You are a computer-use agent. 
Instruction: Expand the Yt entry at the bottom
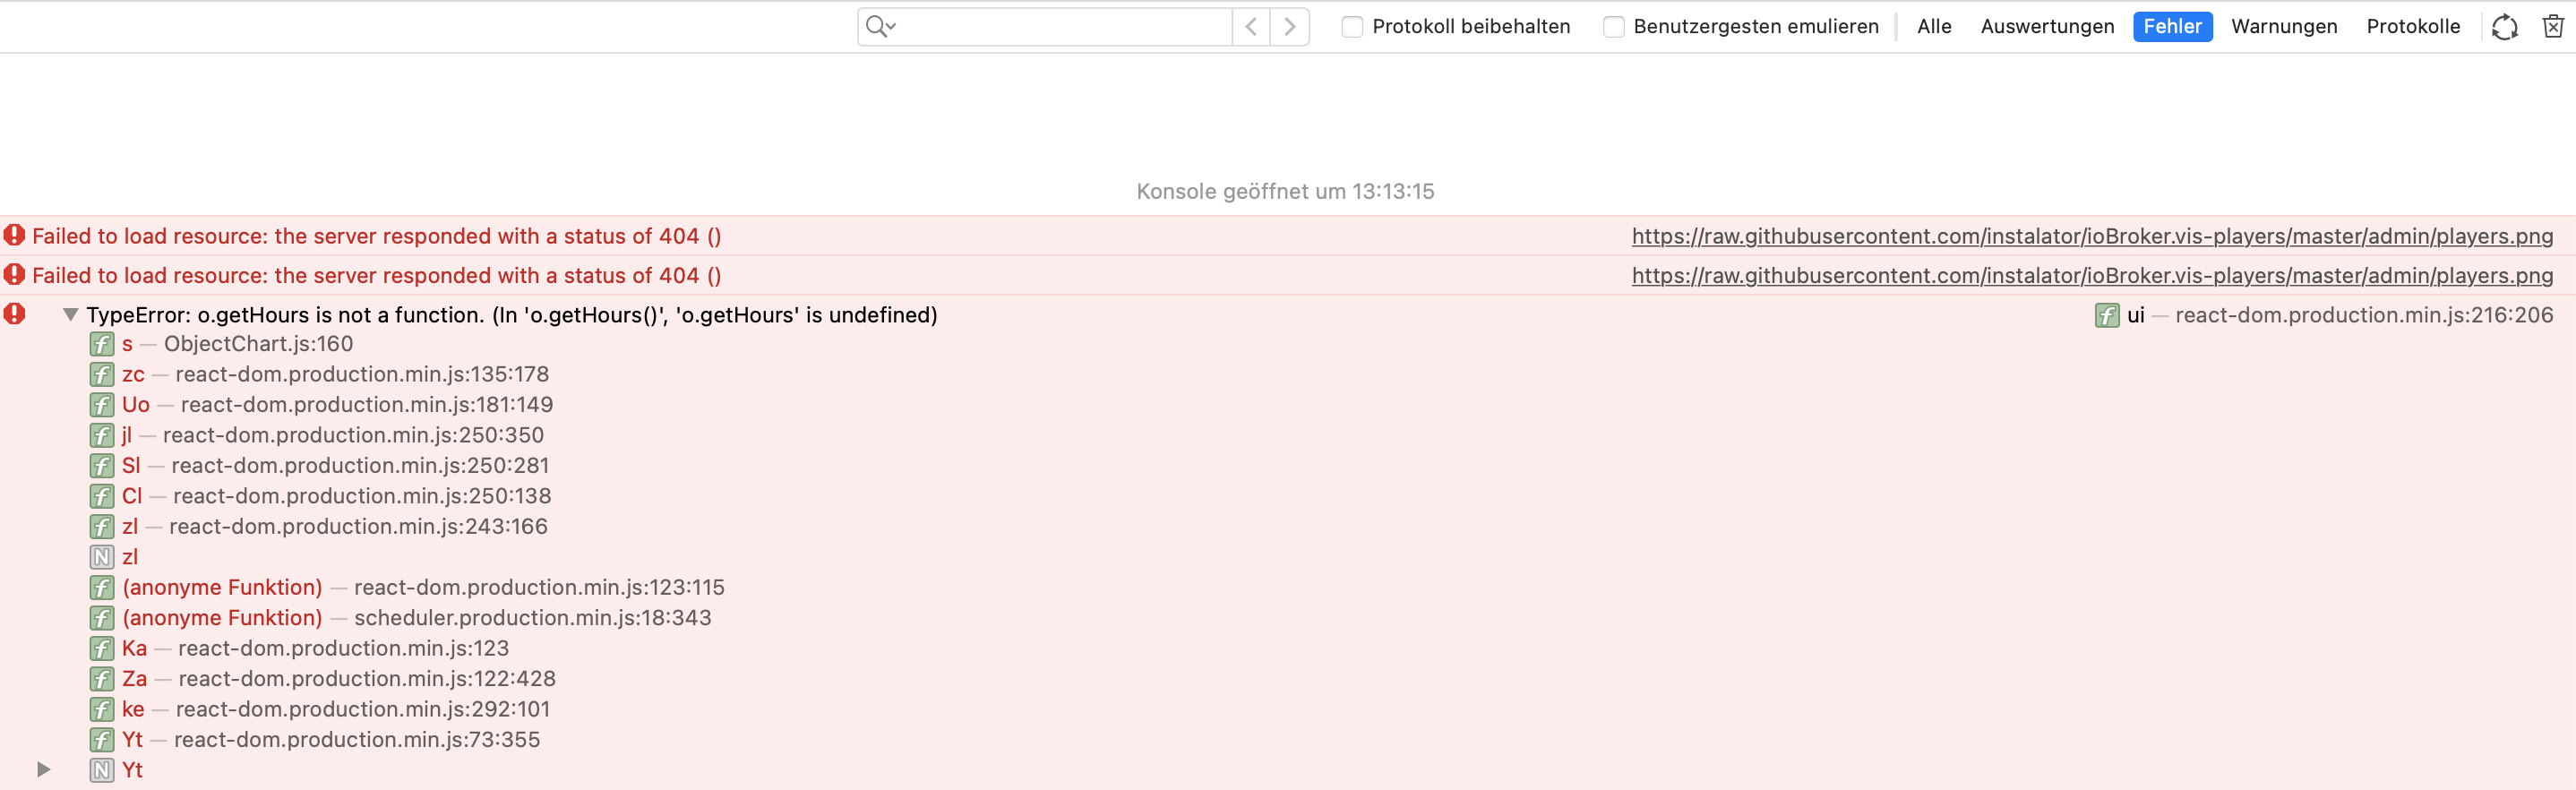(44, 769)
